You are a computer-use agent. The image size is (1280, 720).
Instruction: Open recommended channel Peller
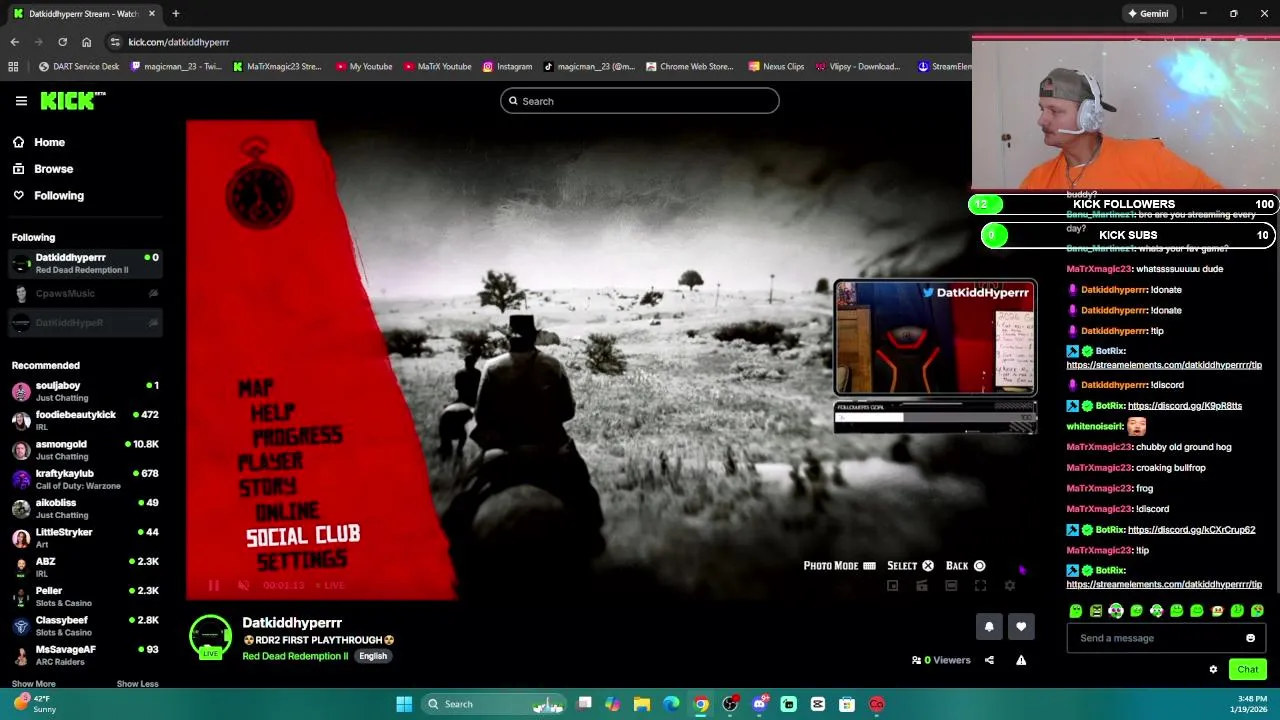[85, 596]
